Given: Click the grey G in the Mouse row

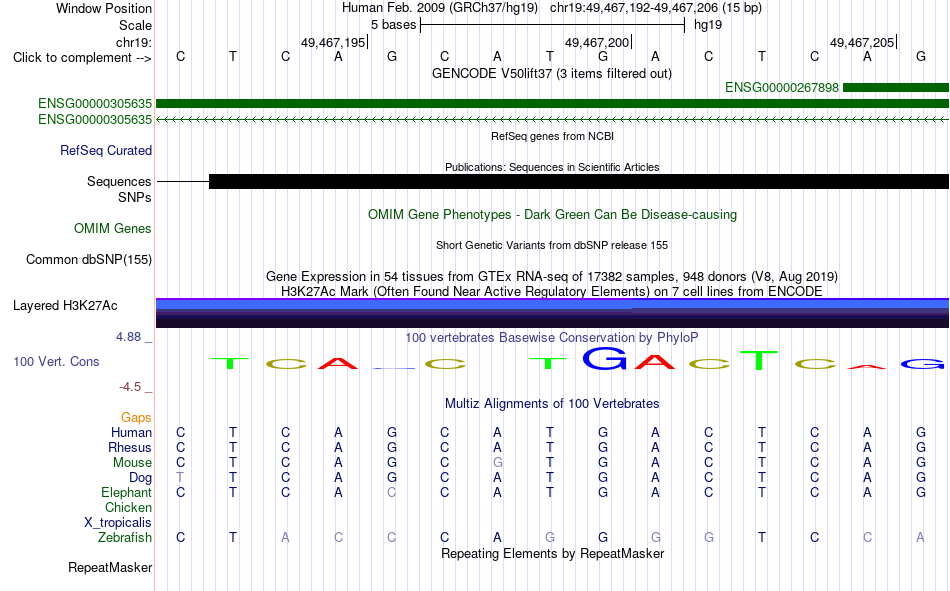Looking at the screenshot, I should pos(497,462).
